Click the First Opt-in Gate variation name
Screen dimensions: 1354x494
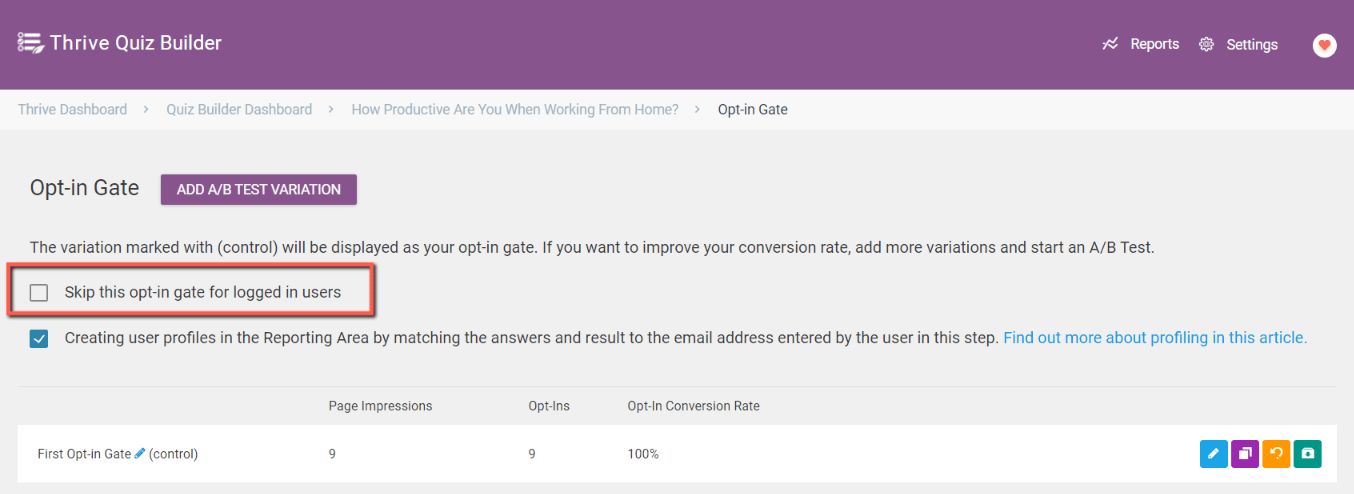[x=84, y=454]
